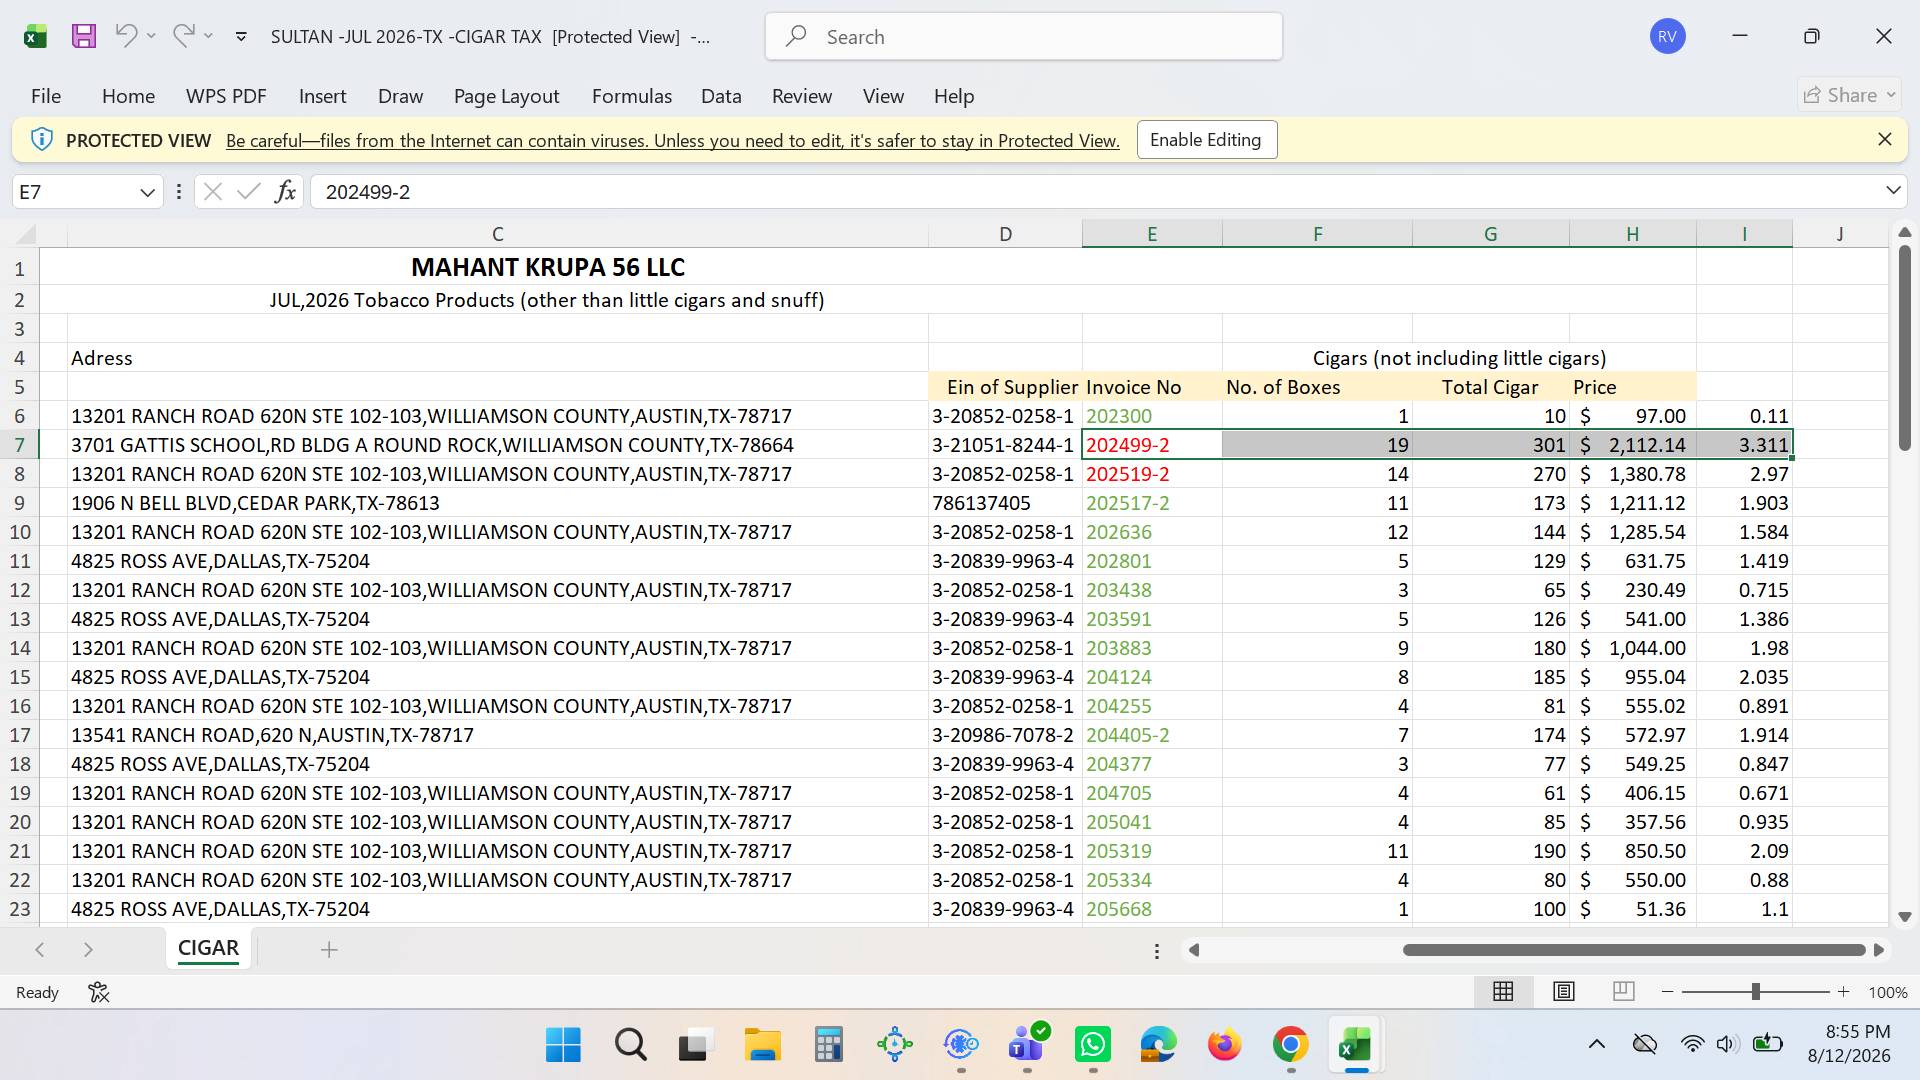Screen dimensions: 1920x1080
Task: Open Accessibility checker icon in status bar
Action: pyautogui.click(x=98, y=992)
